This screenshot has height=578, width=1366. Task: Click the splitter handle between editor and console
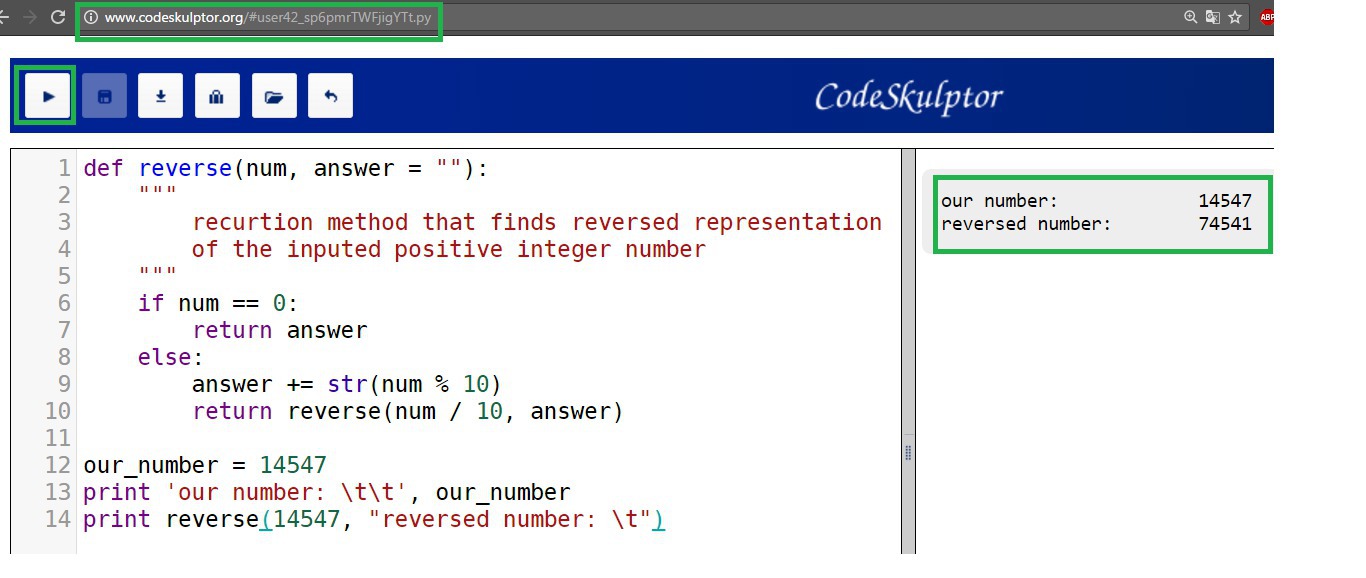[908, 452]
